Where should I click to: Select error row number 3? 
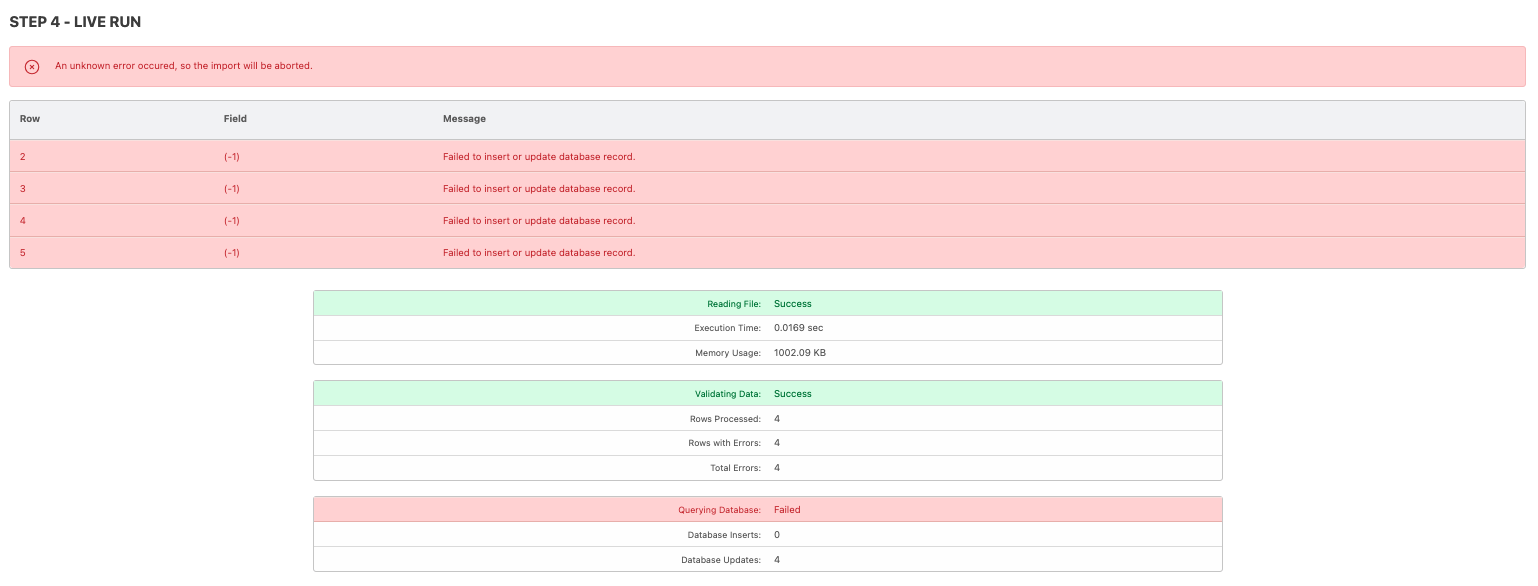point(767,189)
